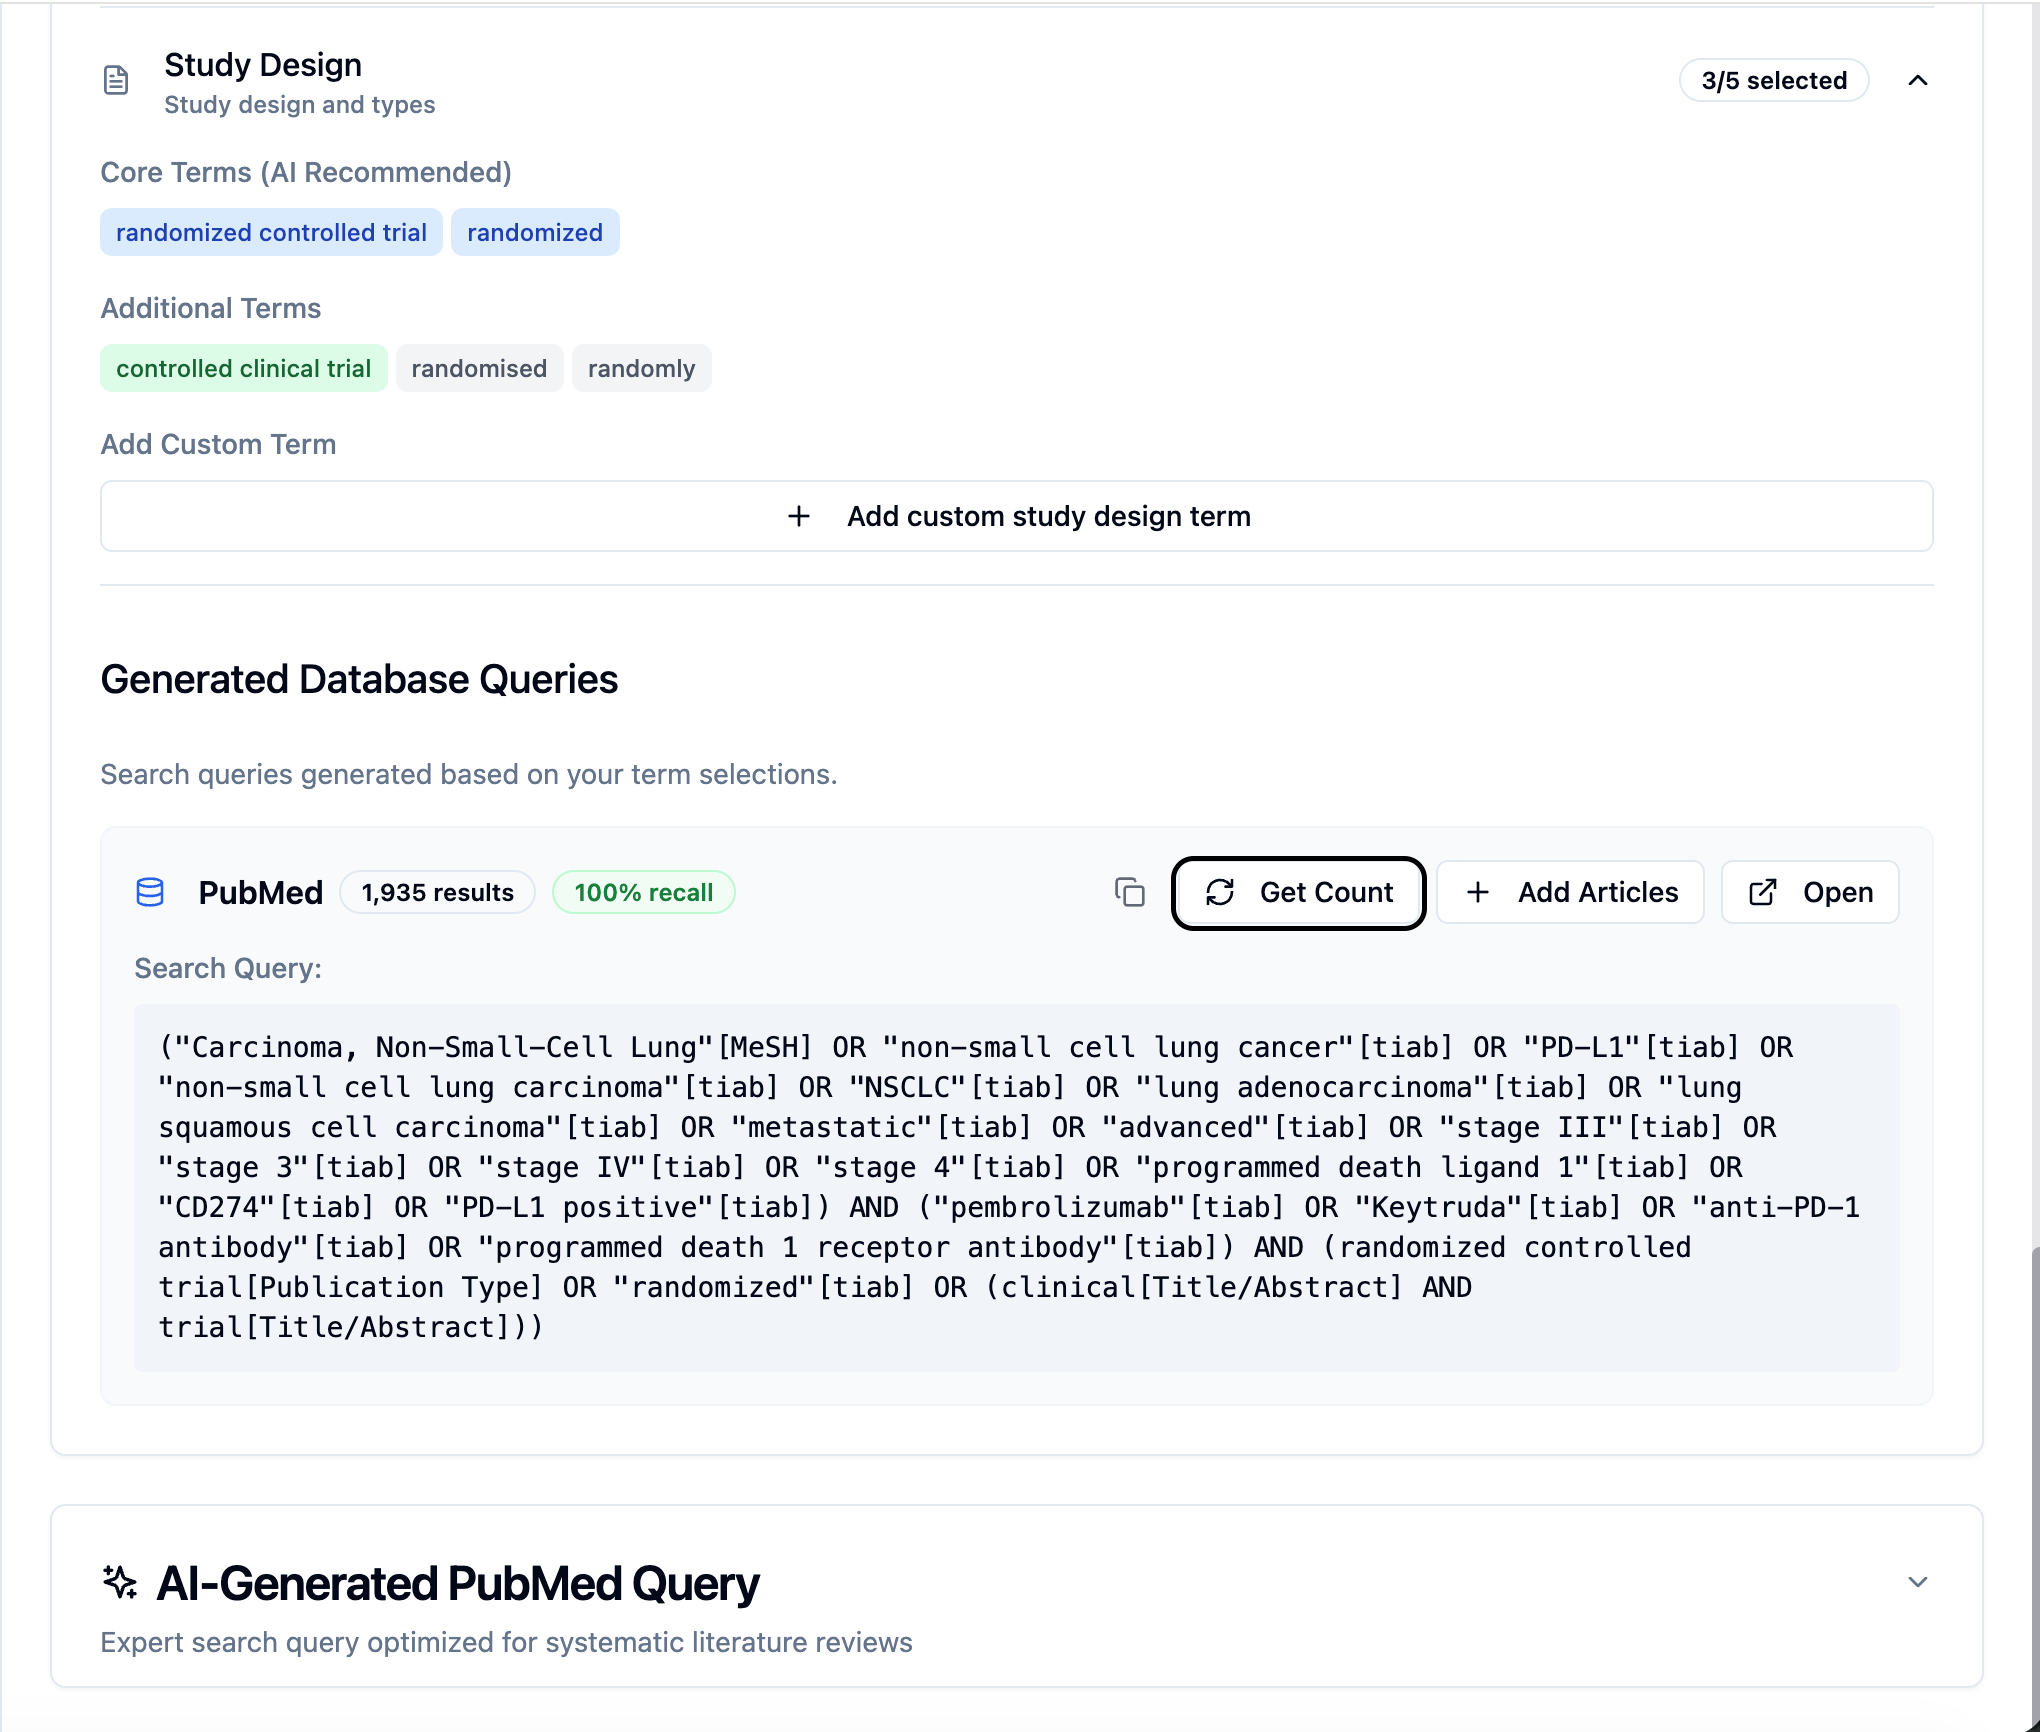Click the PubMed database icon
The width and height of the screenshot is (2040, 1732).
pyautogui.click(x=150, y=892)
